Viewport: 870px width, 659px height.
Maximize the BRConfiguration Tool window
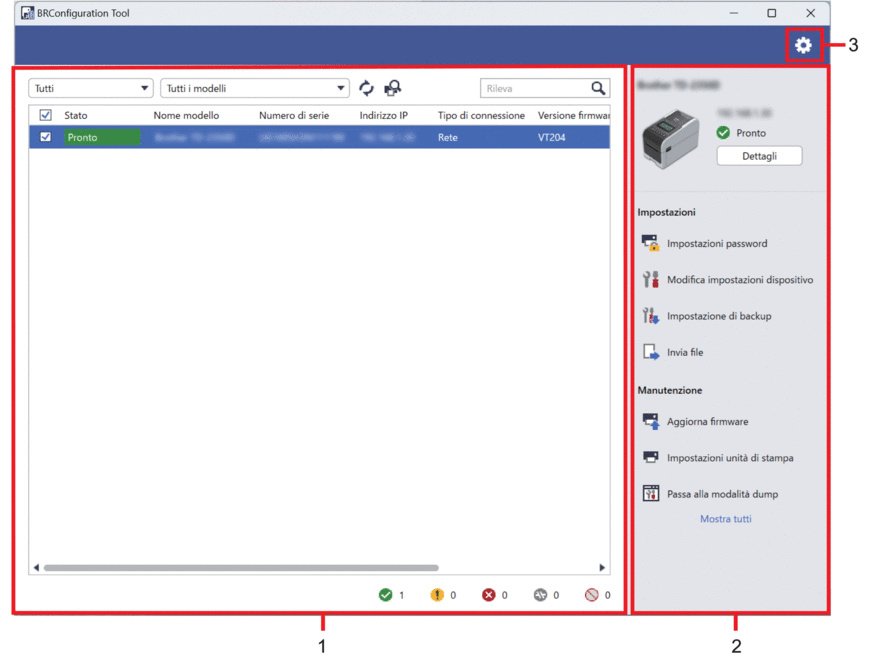(x=771, y=13)
